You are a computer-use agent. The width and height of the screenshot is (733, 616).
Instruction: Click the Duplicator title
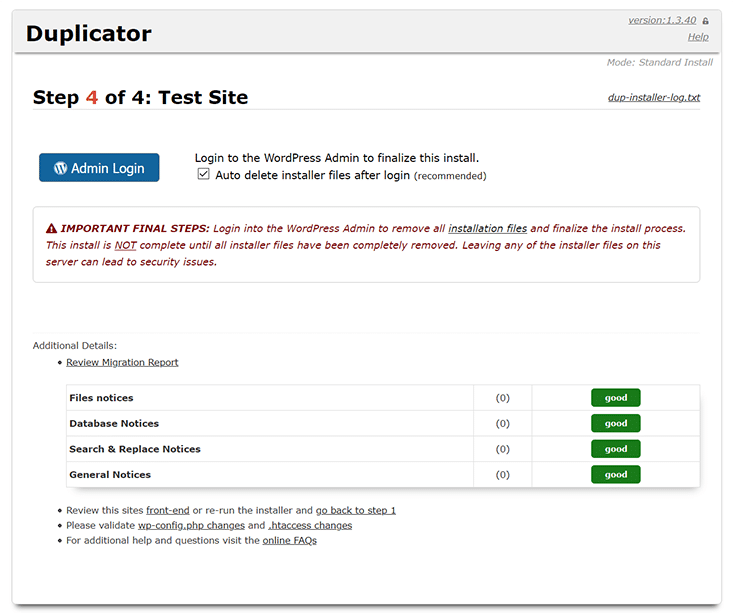pyautogui.click(x=89, y=33)
